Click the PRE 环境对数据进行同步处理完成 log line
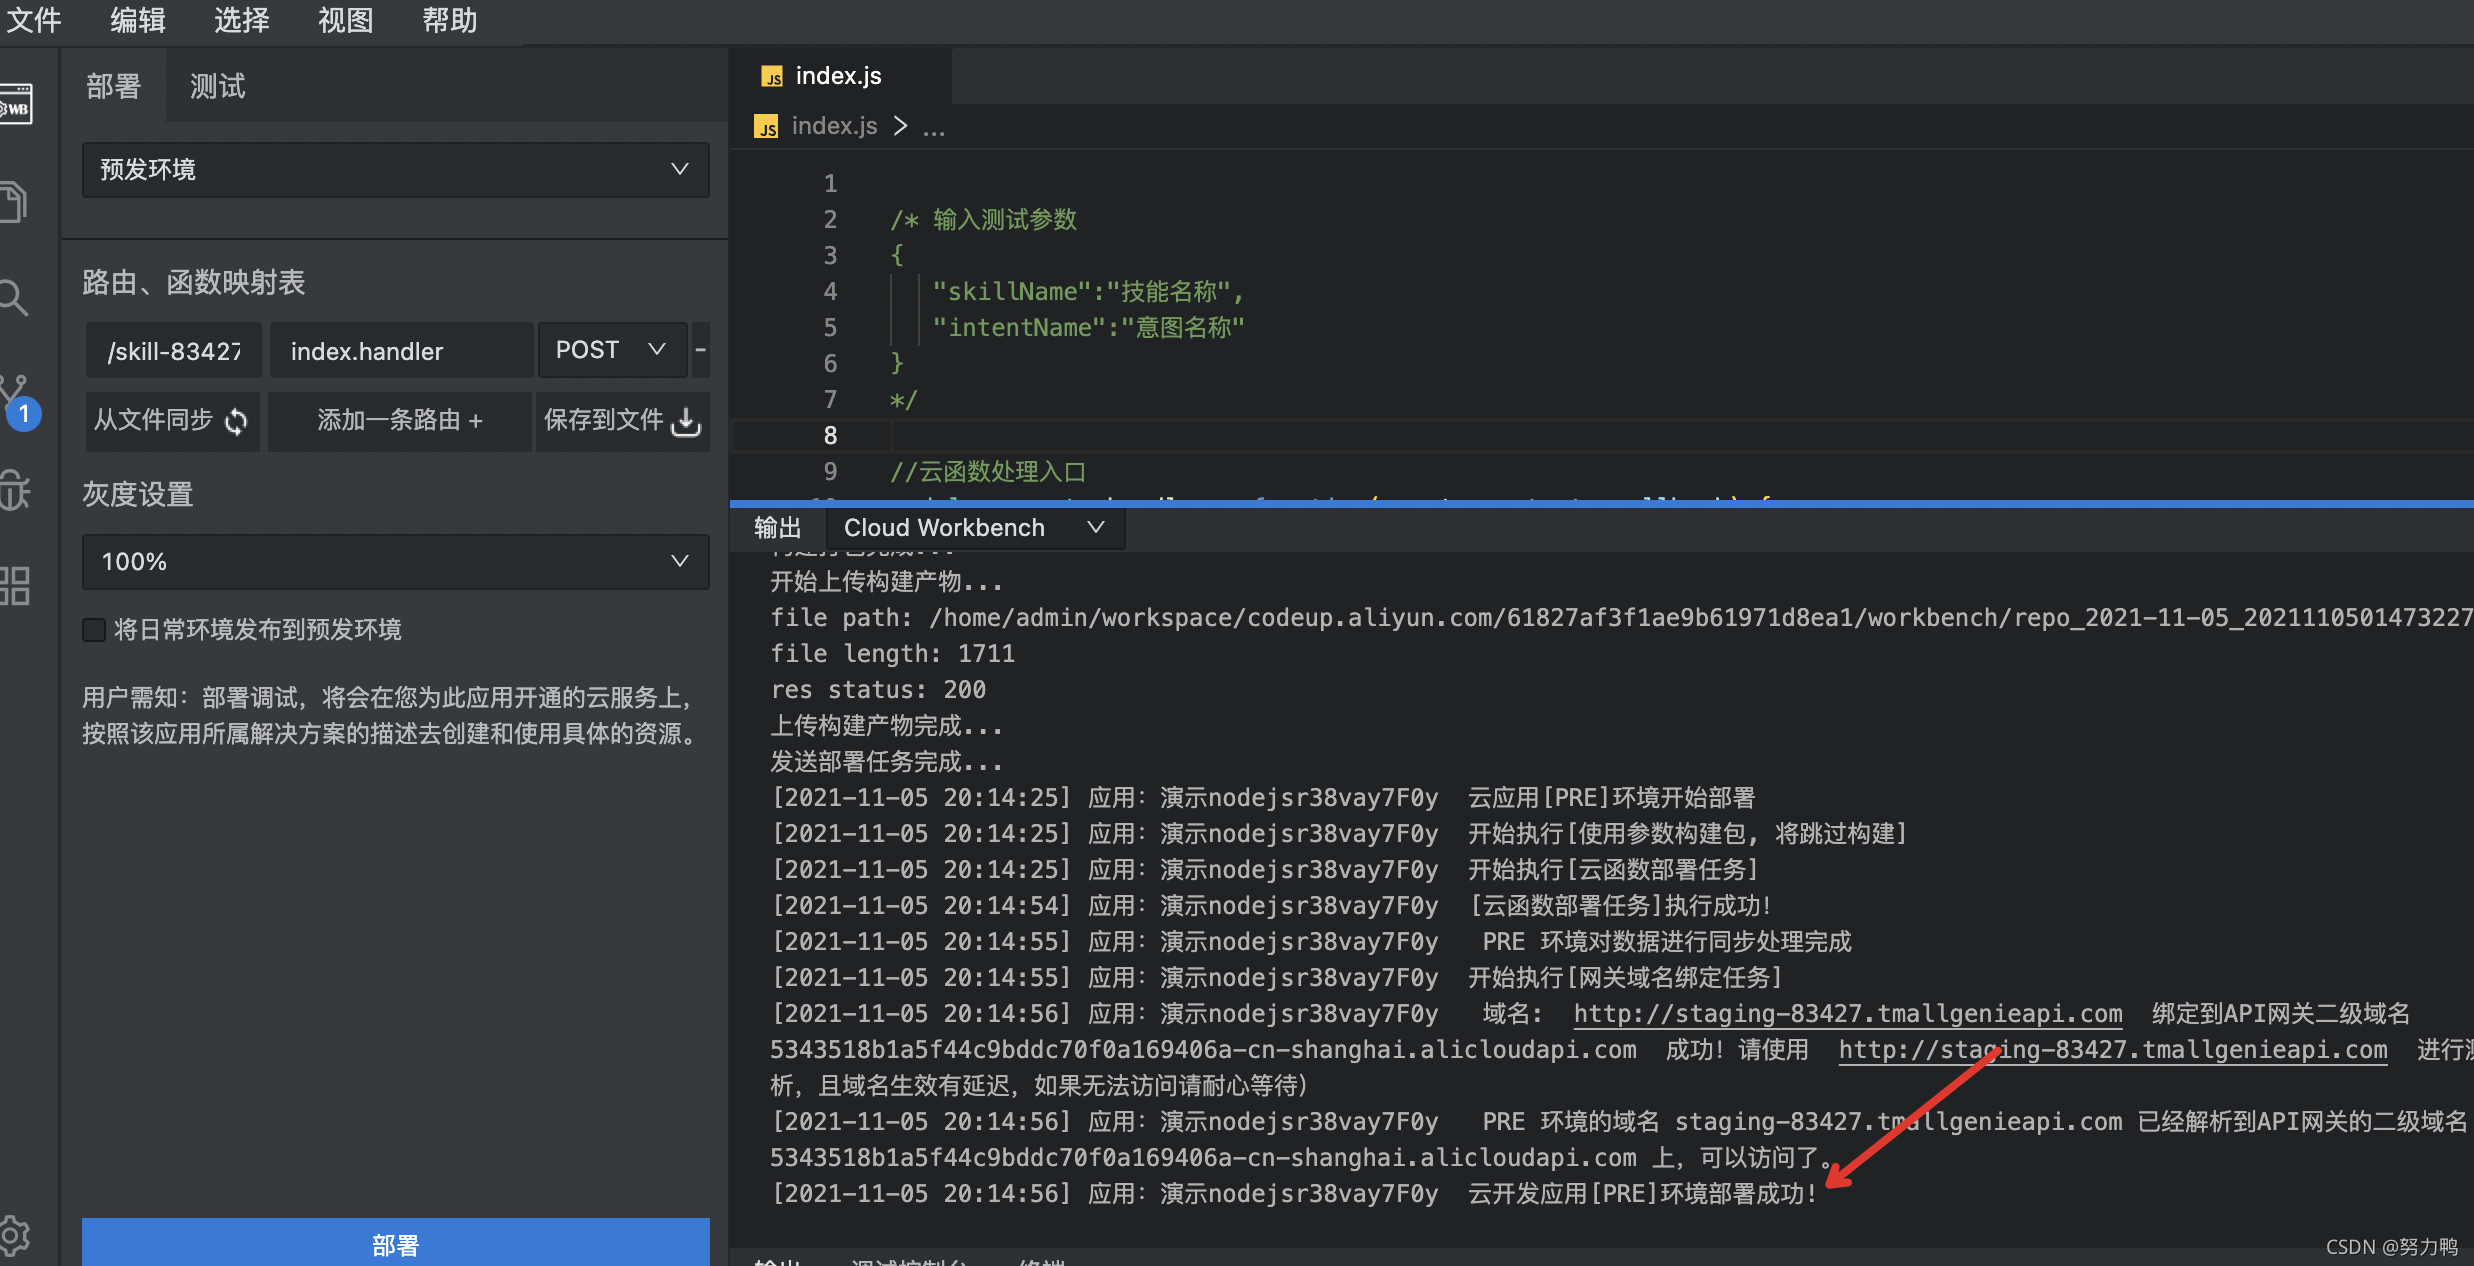This screenshot has width=2474, height=1266. 1666,942
